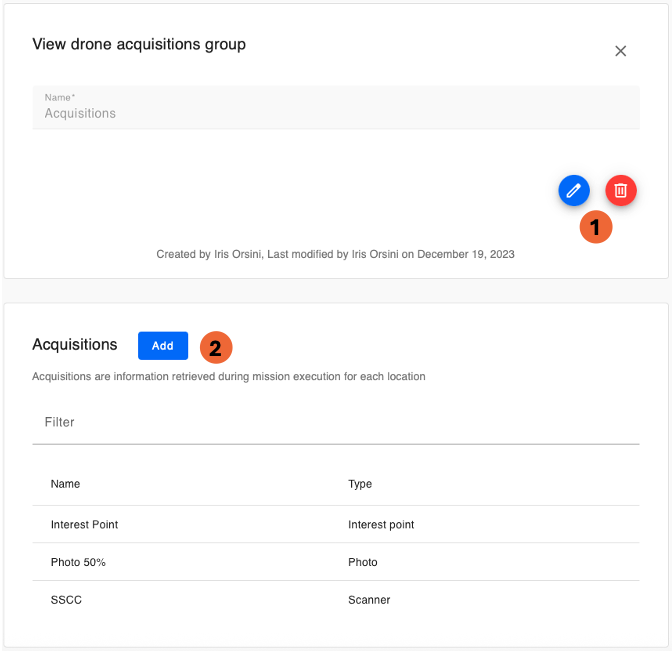Viewport: 672px width, 651px height.
Task: Click the Name field showing Acquisitions
Action: pos(335,107)
